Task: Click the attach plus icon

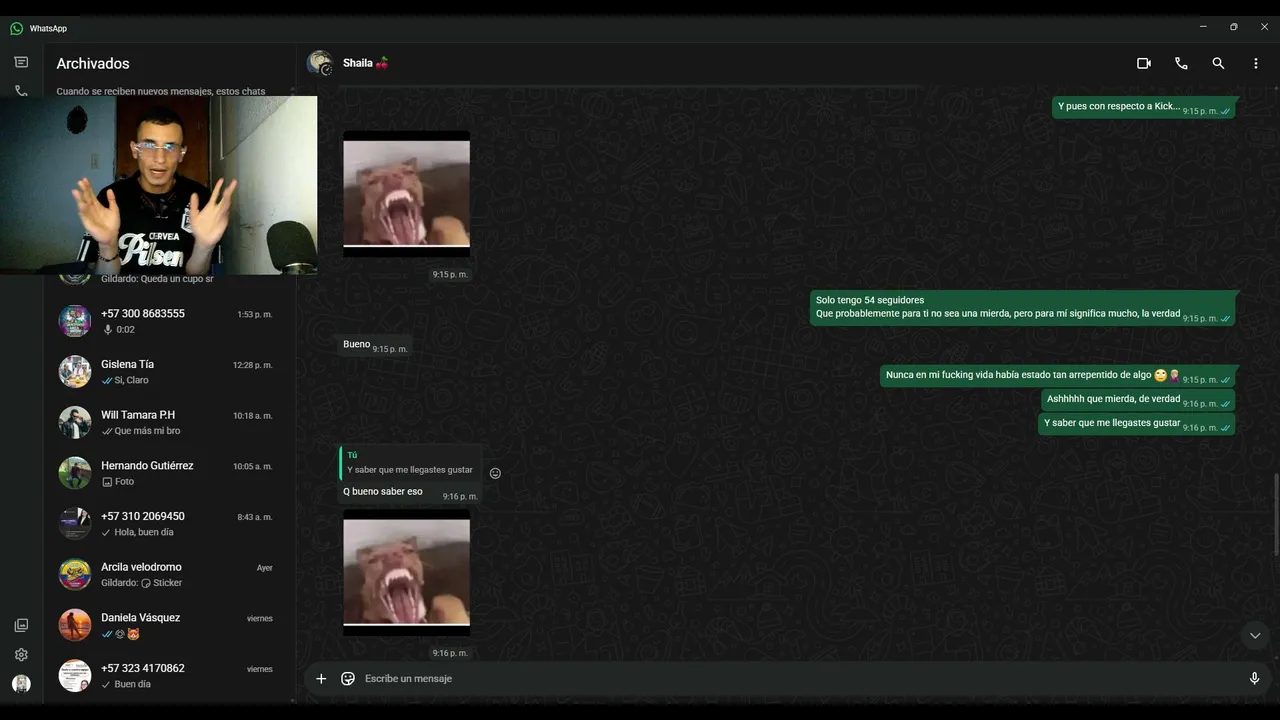Action: click(321, 679)
